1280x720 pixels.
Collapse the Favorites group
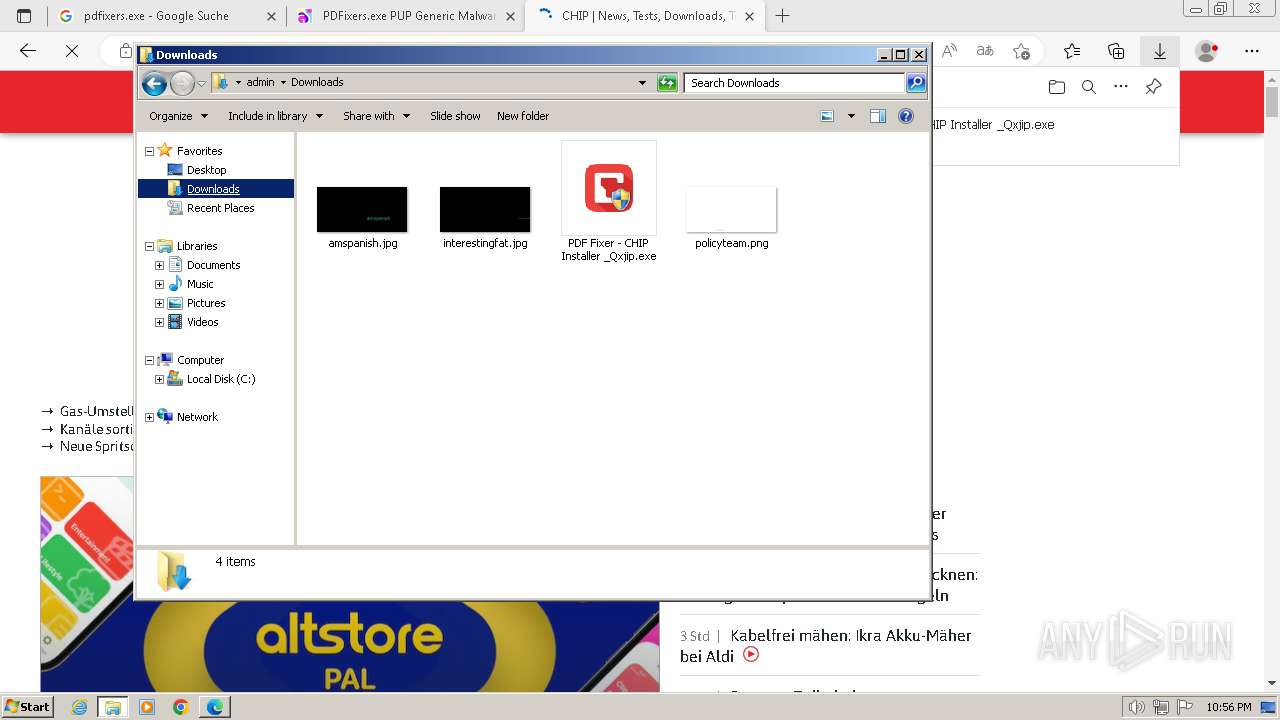point(150,151)
